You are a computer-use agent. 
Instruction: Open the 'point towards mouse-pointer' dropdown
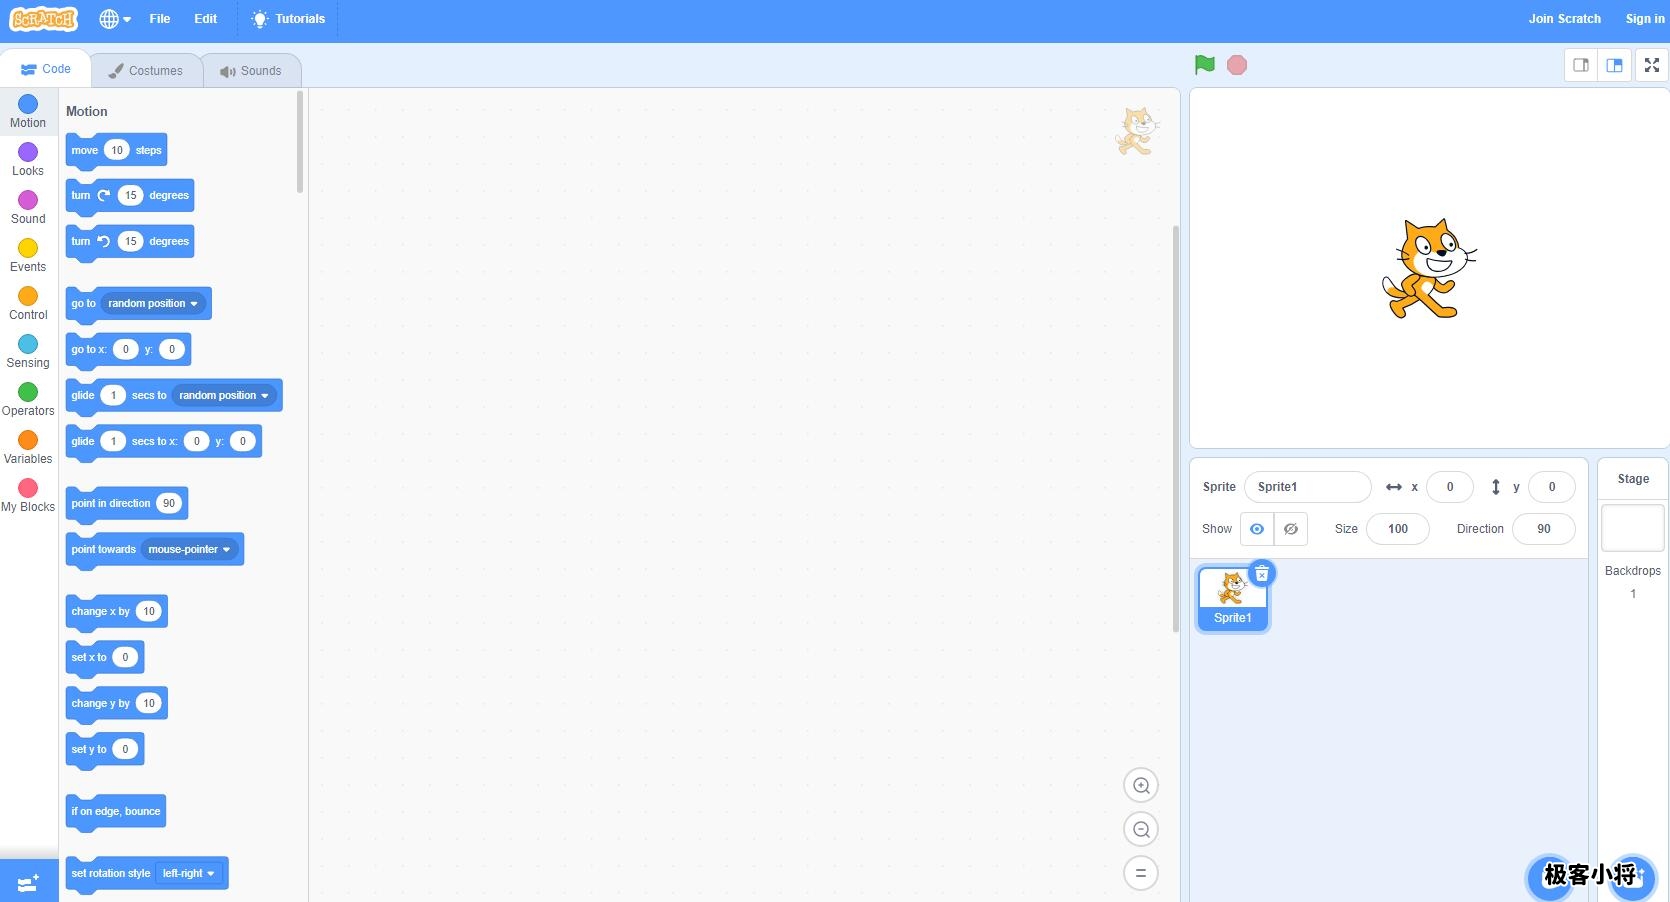[226, 550]
